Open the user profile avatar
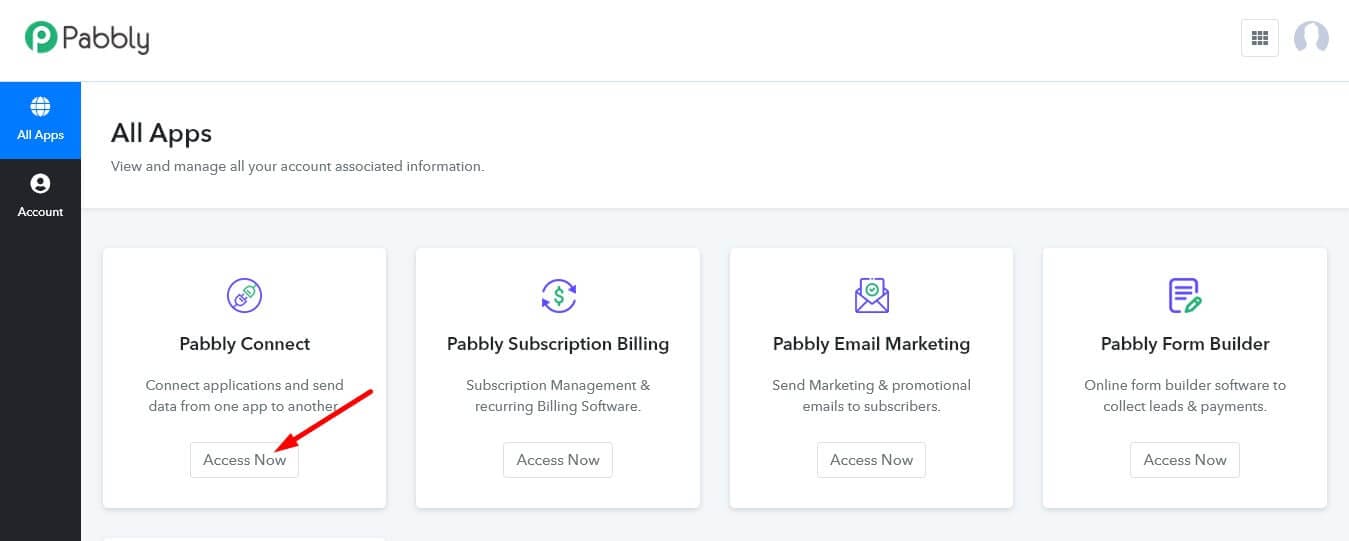The image size is (1349, 541). click(x=1311, y=38)
